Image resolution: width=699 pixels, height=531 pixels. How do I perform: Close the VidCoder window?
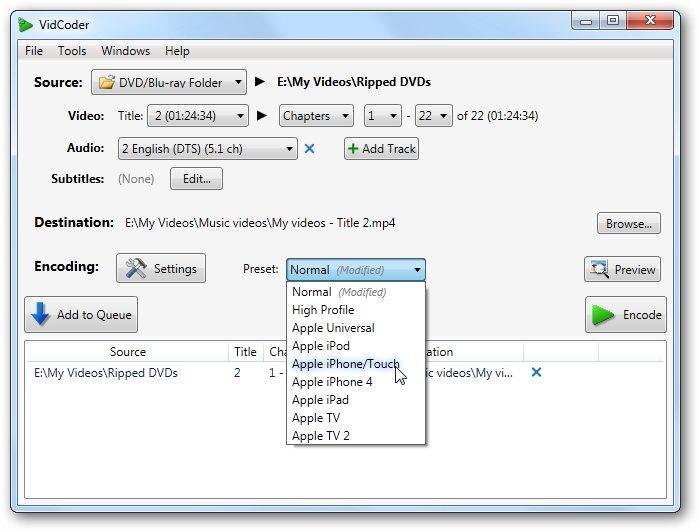[x=650, y=21]
